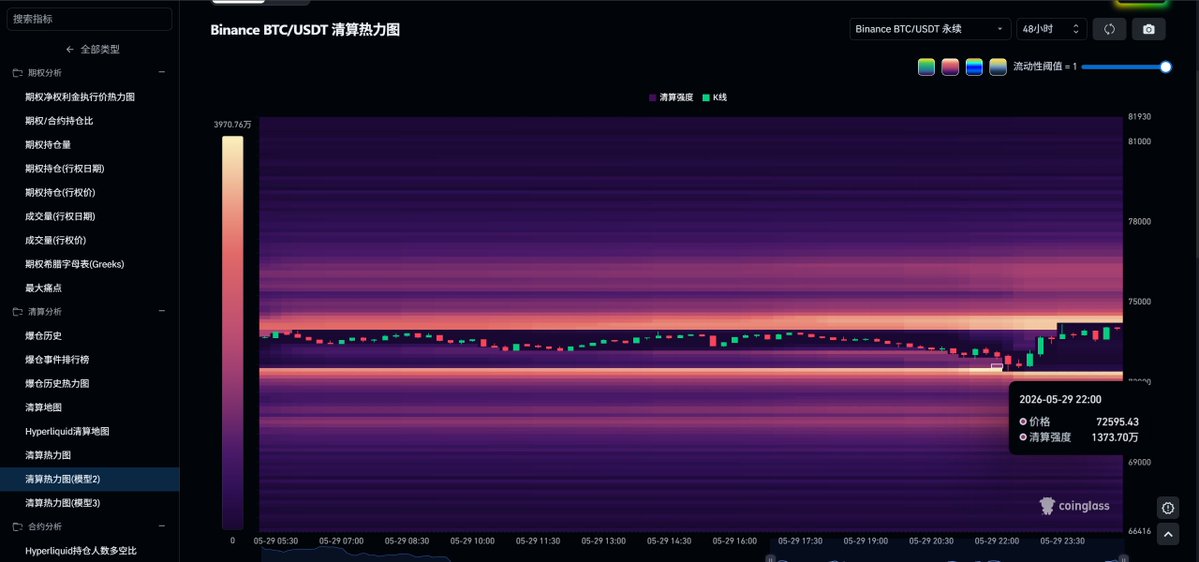Open 期权持仓量 page
This screenshot has width=1199, height=562.
pyautogui.click(x=47, y=145)
